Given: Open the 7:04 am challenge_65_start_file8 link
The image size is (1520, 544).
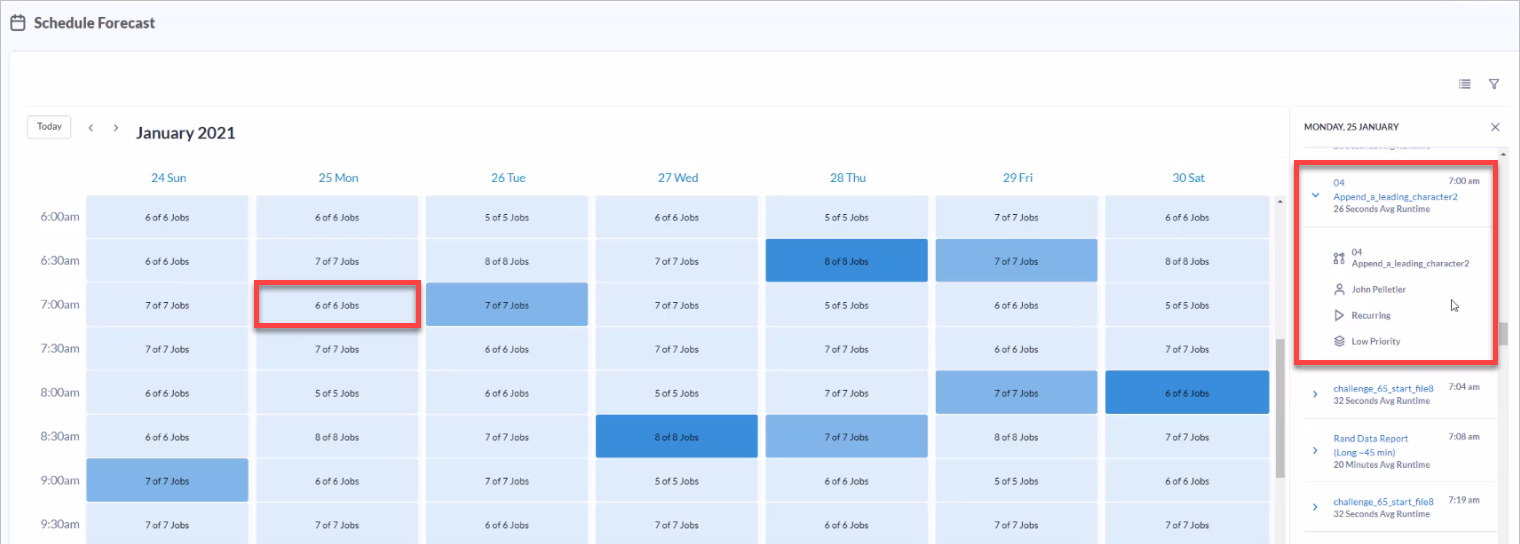Looking at the screenshot, I should tap(1383, 388).
